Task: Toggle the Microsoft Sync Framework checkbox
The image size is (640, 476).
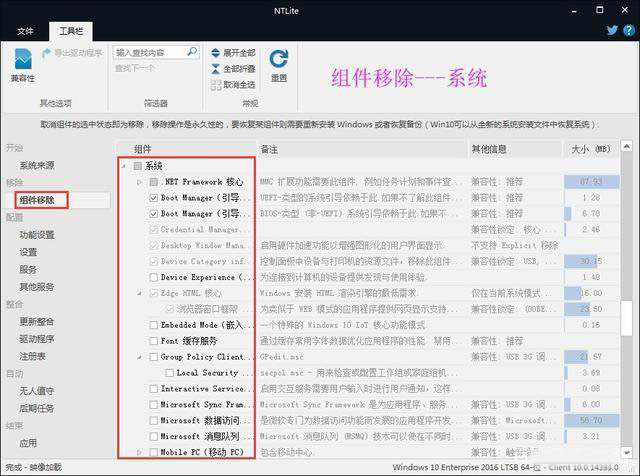Action: (153, 405)
